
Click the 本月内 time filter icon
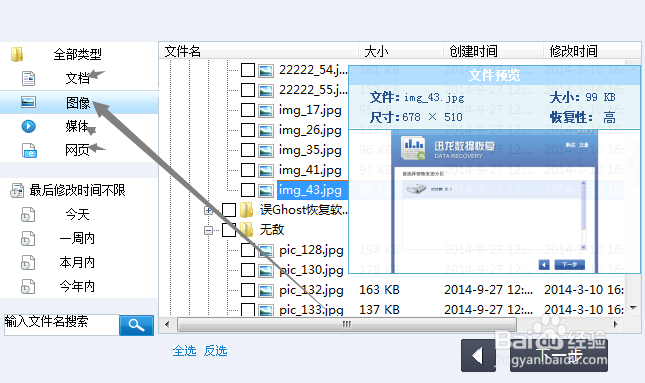coord(28,262)
